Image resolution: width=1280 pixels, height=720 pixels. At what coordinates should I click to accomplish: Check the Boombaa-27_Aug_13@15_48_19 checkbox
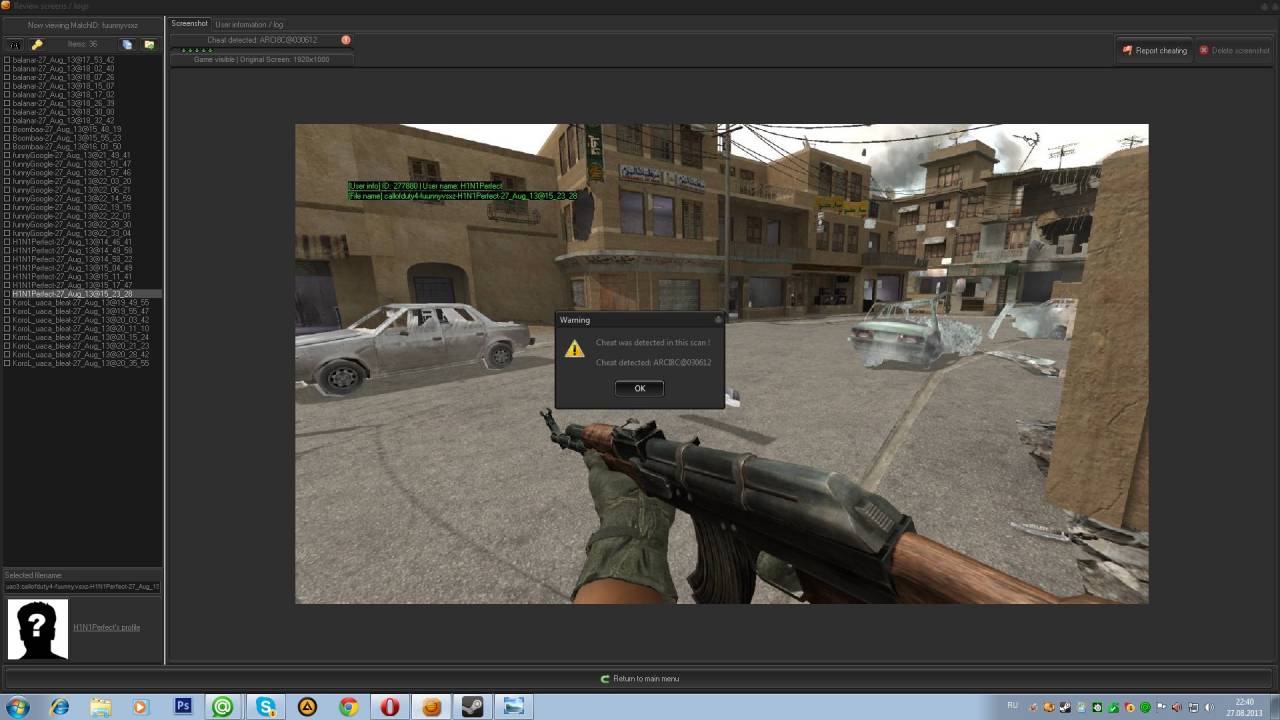click(x=7, y=129)
